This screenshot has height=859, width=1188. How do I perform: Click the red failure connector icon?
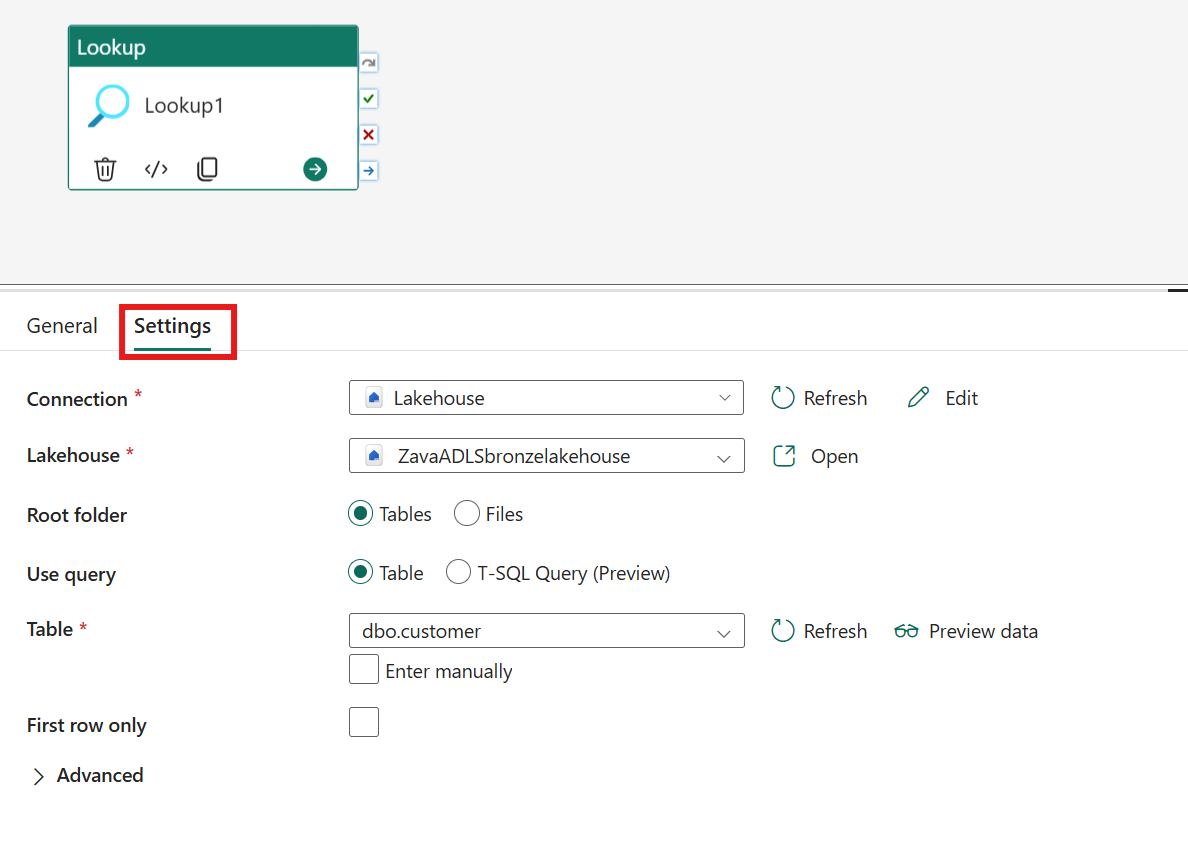(368, 134)
